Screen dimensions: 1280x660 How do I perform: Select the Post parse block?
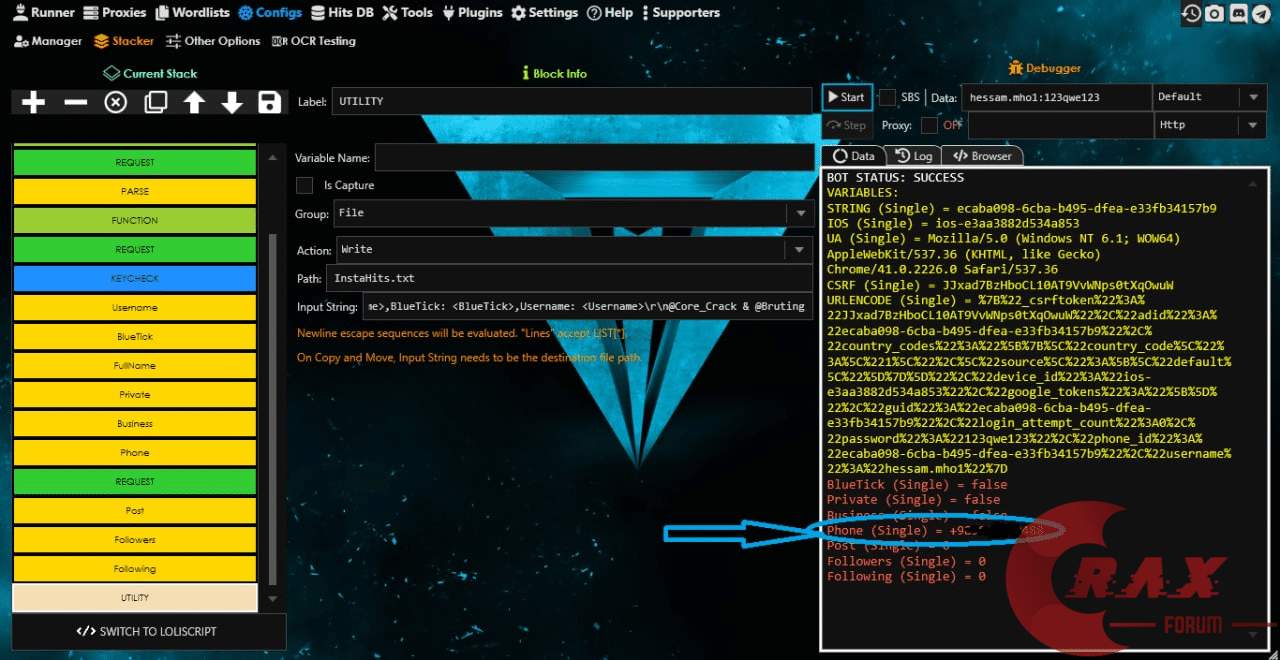click(x=134, y=510)
